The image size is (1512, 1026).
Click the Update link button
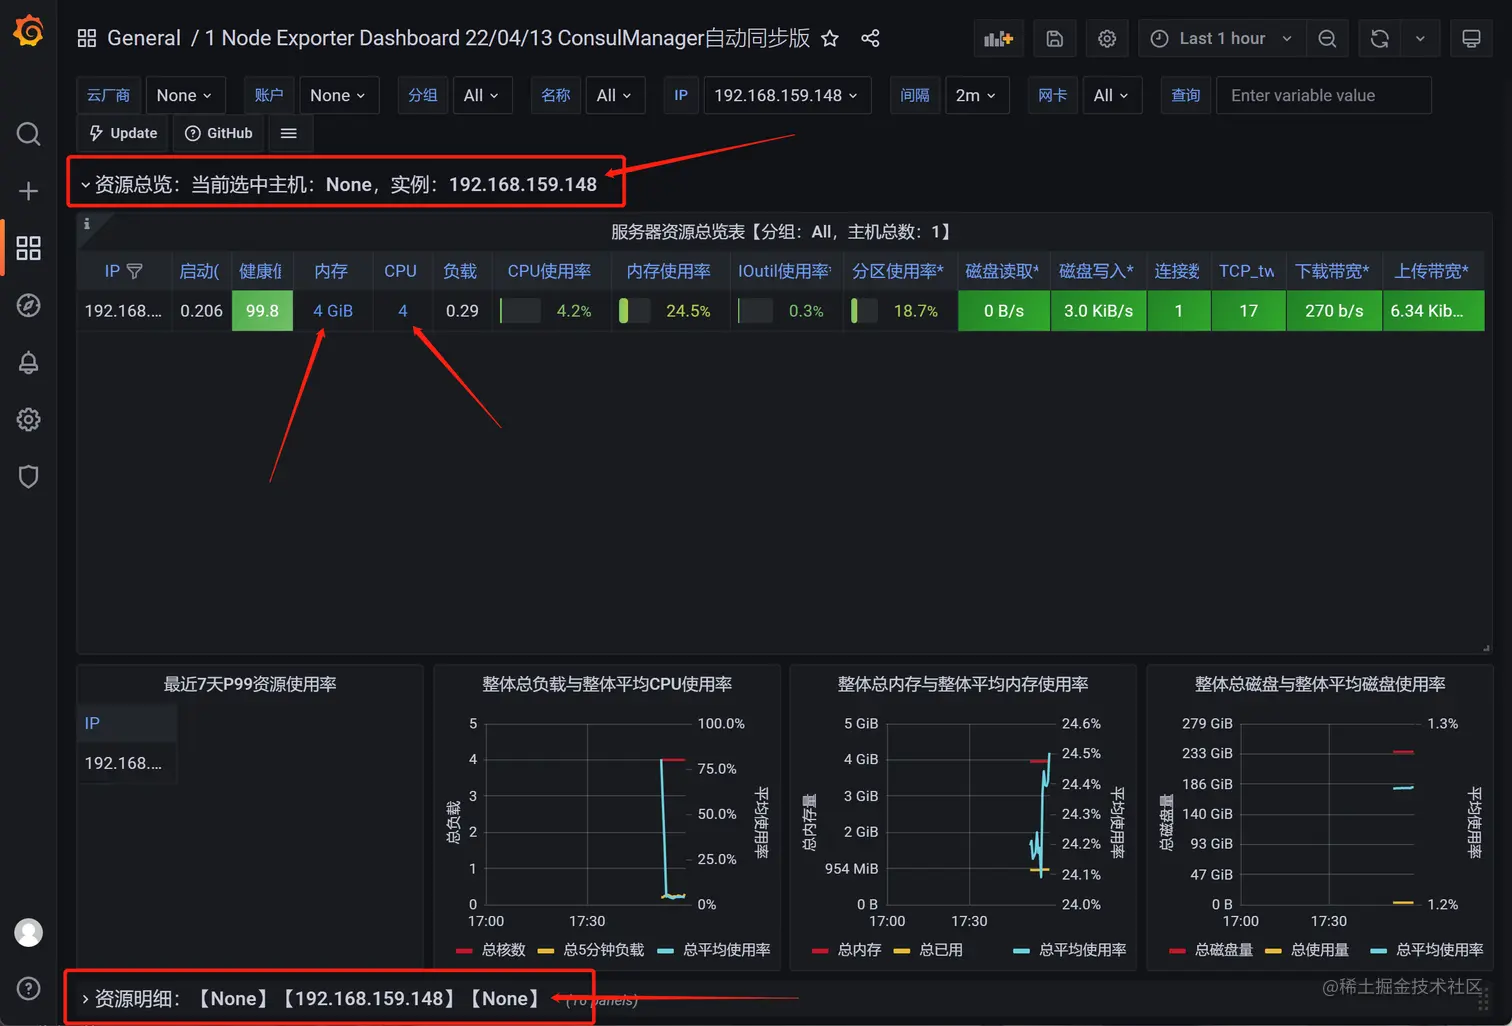[124, 133]
